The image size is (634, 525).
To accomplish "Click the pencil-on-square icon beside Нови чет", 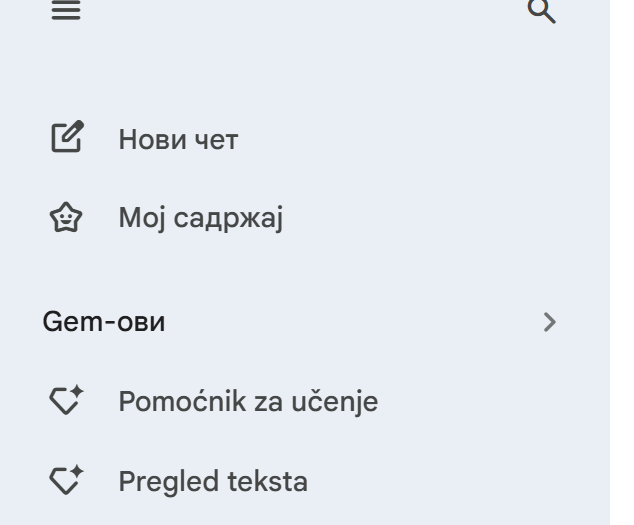I will point(67,138).
